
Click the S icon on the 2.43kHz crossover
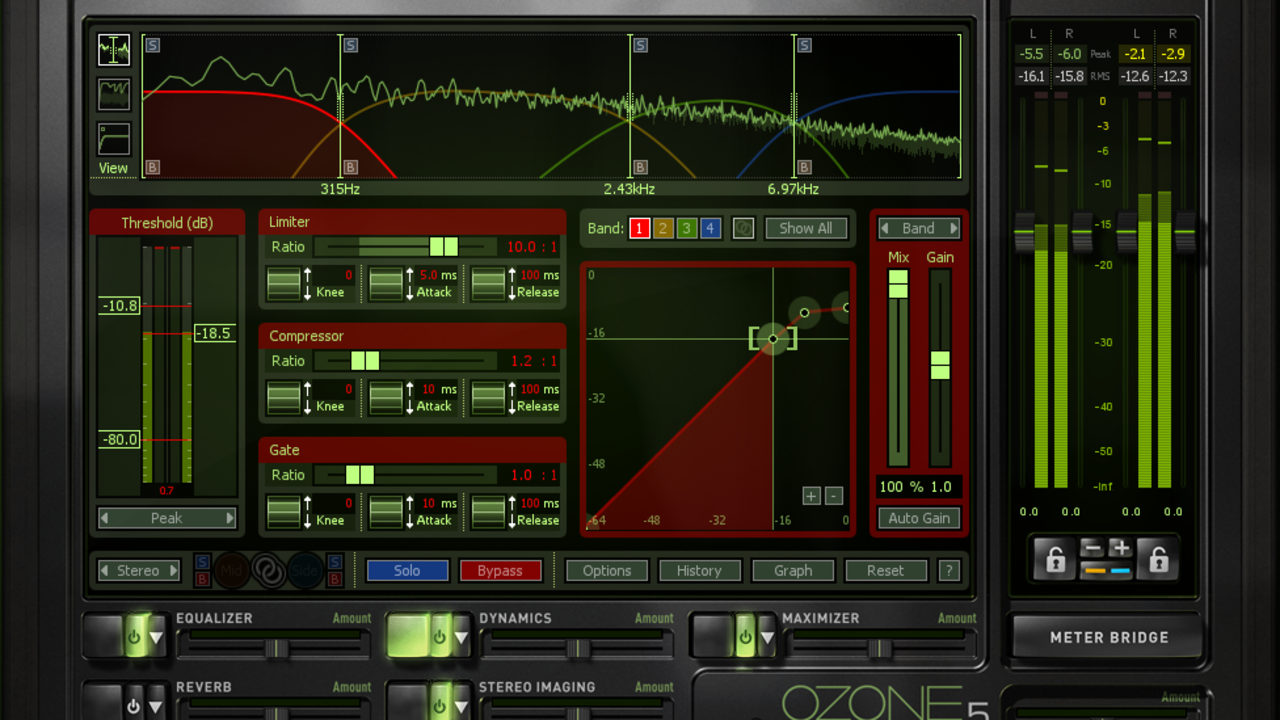click(x=640, y=45)
